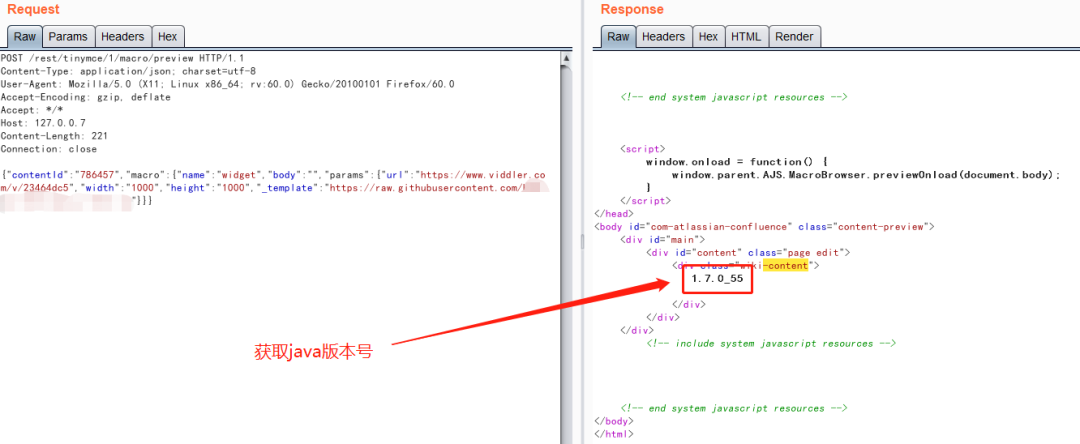The width and height of the screenshot is (1080, 444).
Task: Click the JSON body contentId 786457 line
Action: 273,176
